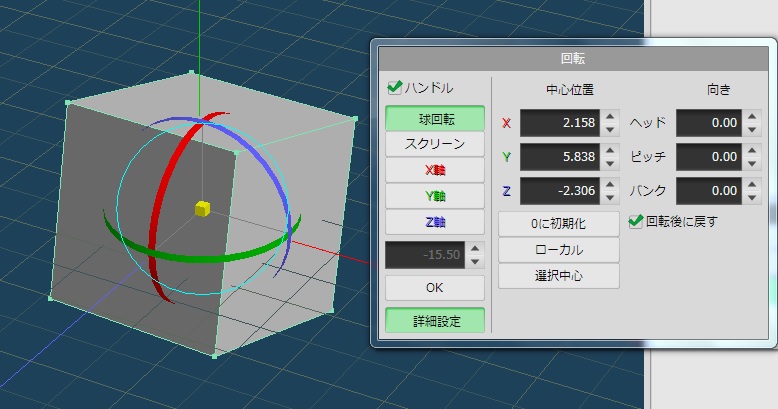Viewport: 778px width, 409px height.
Task: Choose Y軸 rotation button
Action: 435,196
